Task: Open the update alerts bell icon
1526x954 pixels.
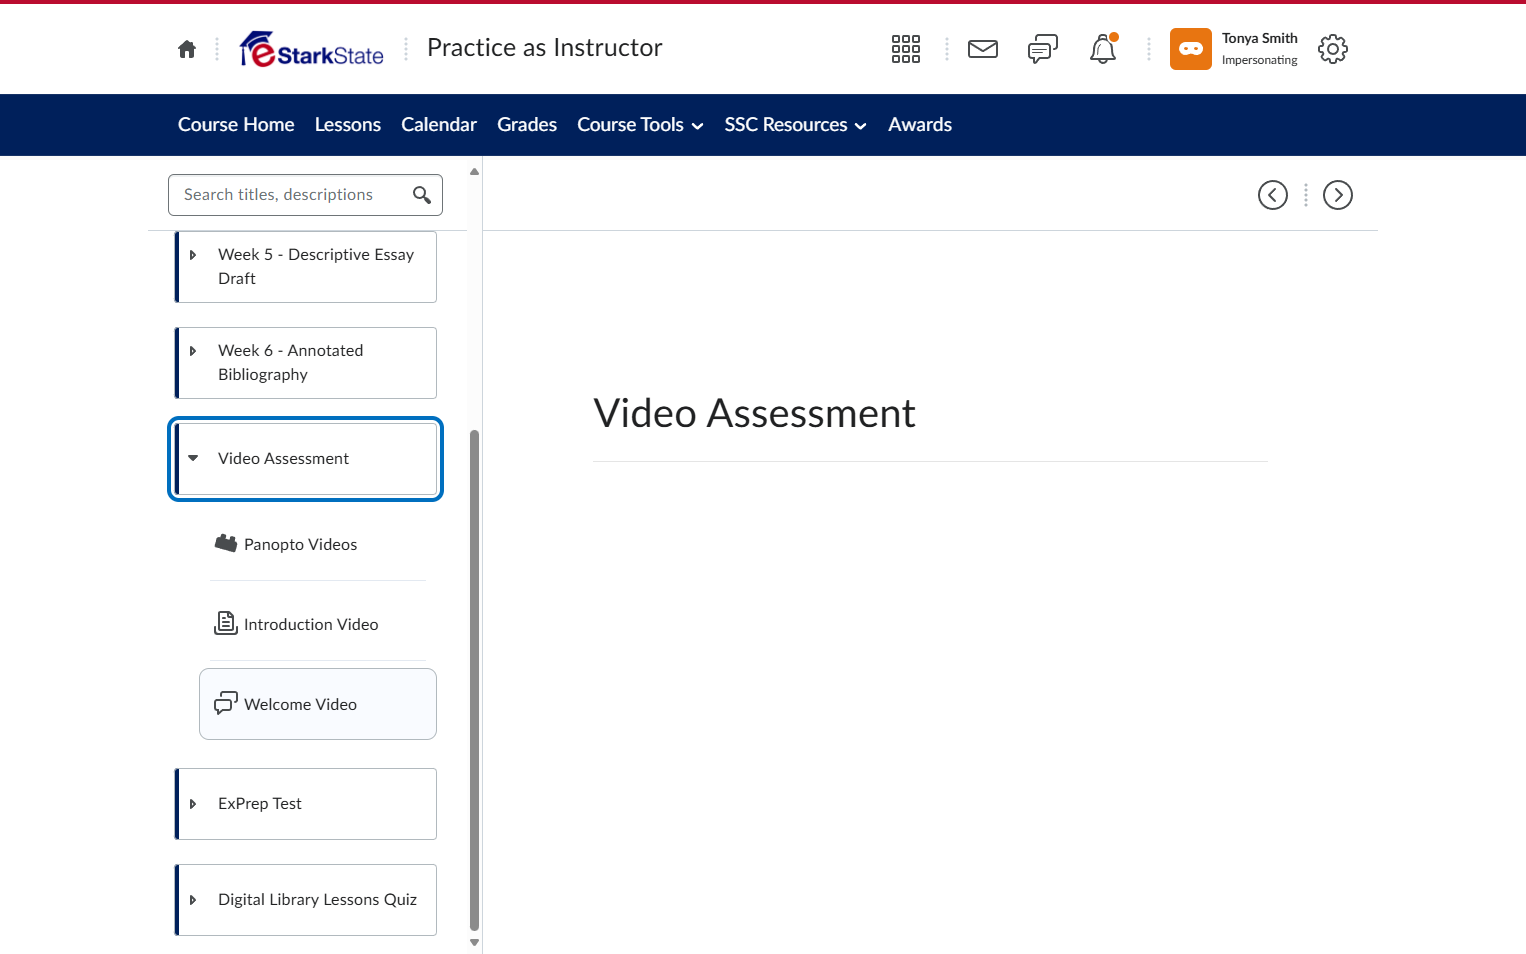Action: pos(1103,49)
